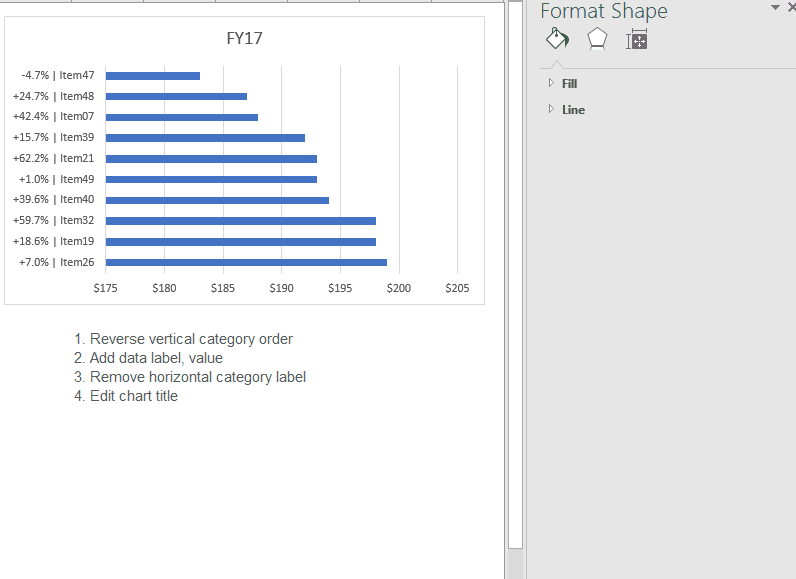The image size is (796, 579).
Task: Close the Format Shape pane
Action: coord(791,8)
